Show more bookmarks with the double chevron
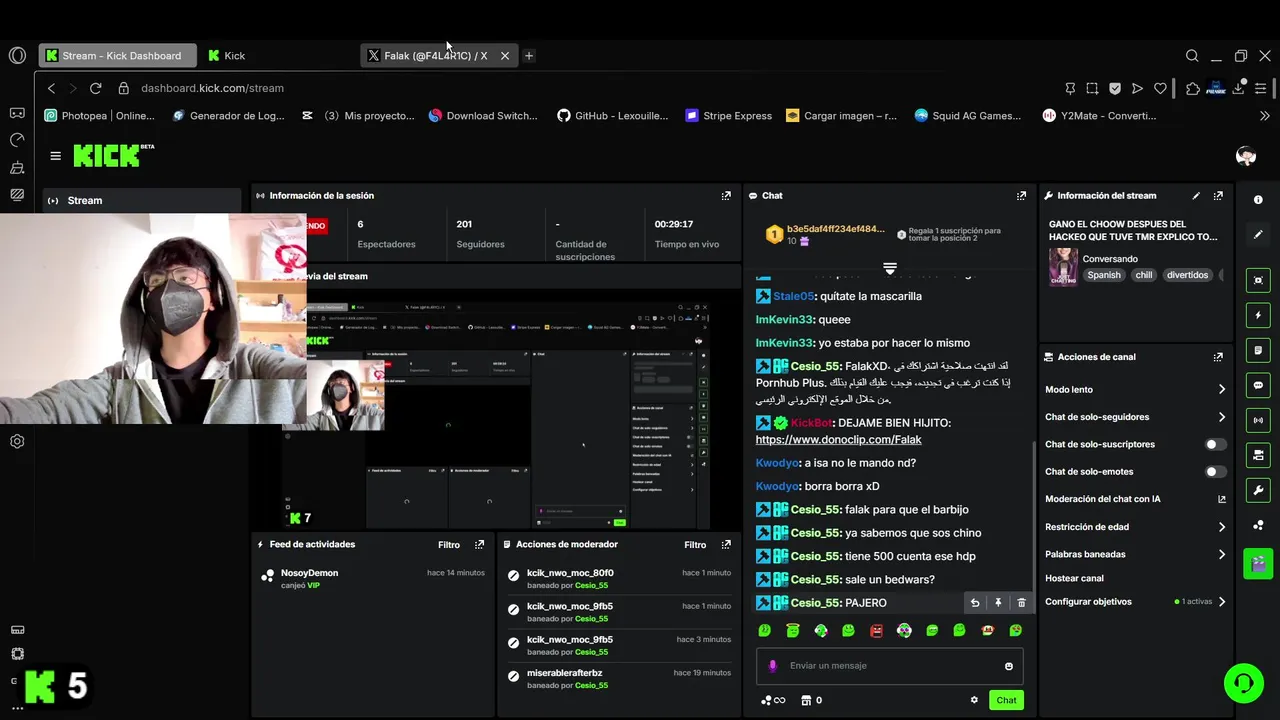The height and width of the screenshot is (720, 1280). click(x=1264, y=116)
